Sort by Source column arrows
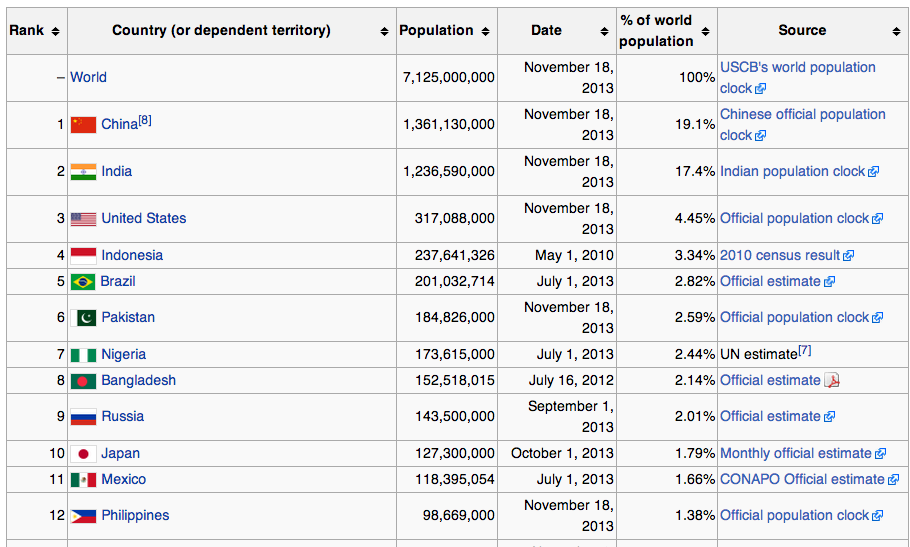Viewport: 910px width, 547px height. 895,32
